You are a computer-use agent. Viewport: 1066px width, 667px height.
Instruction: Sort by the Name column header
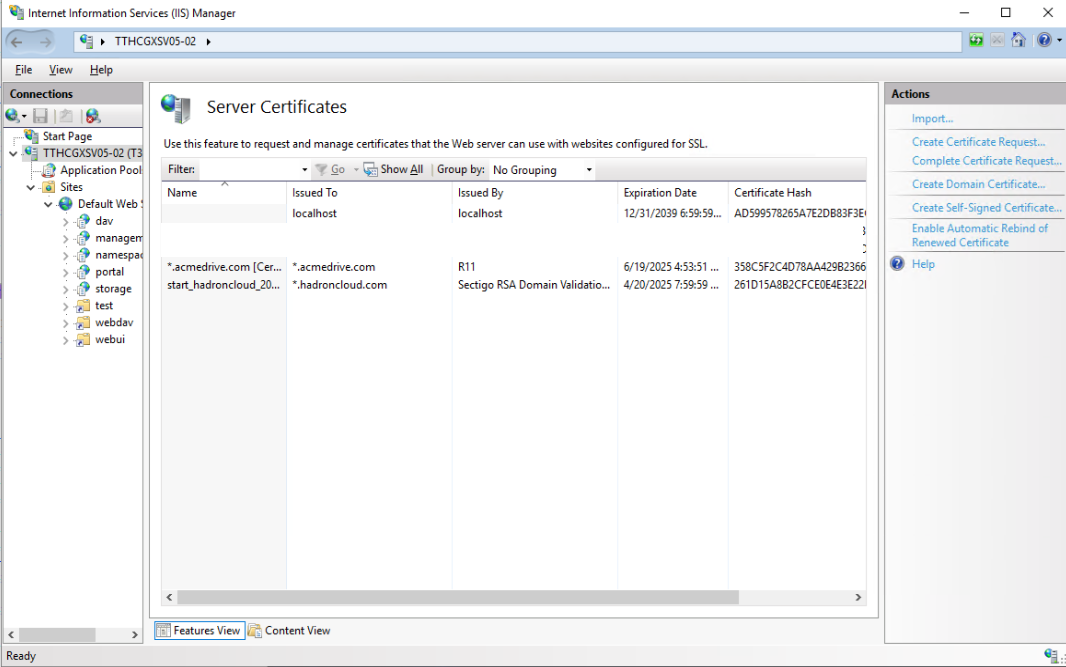coord(224,193)
